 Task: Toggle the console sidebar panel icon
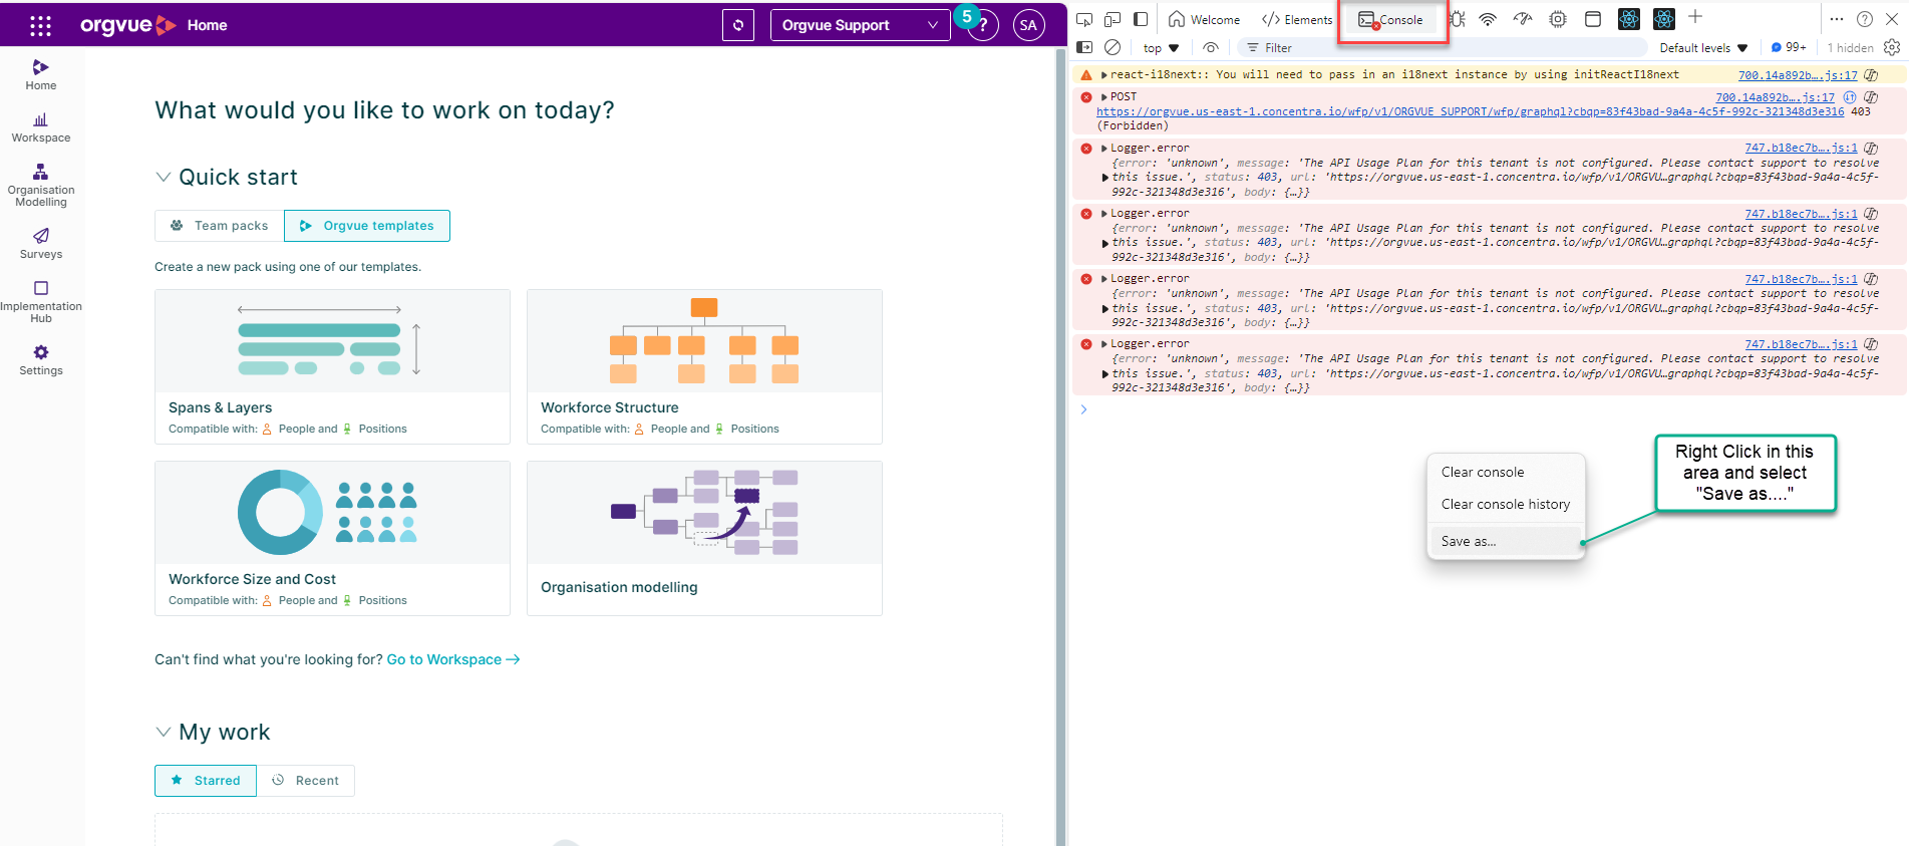[1084, 47]
